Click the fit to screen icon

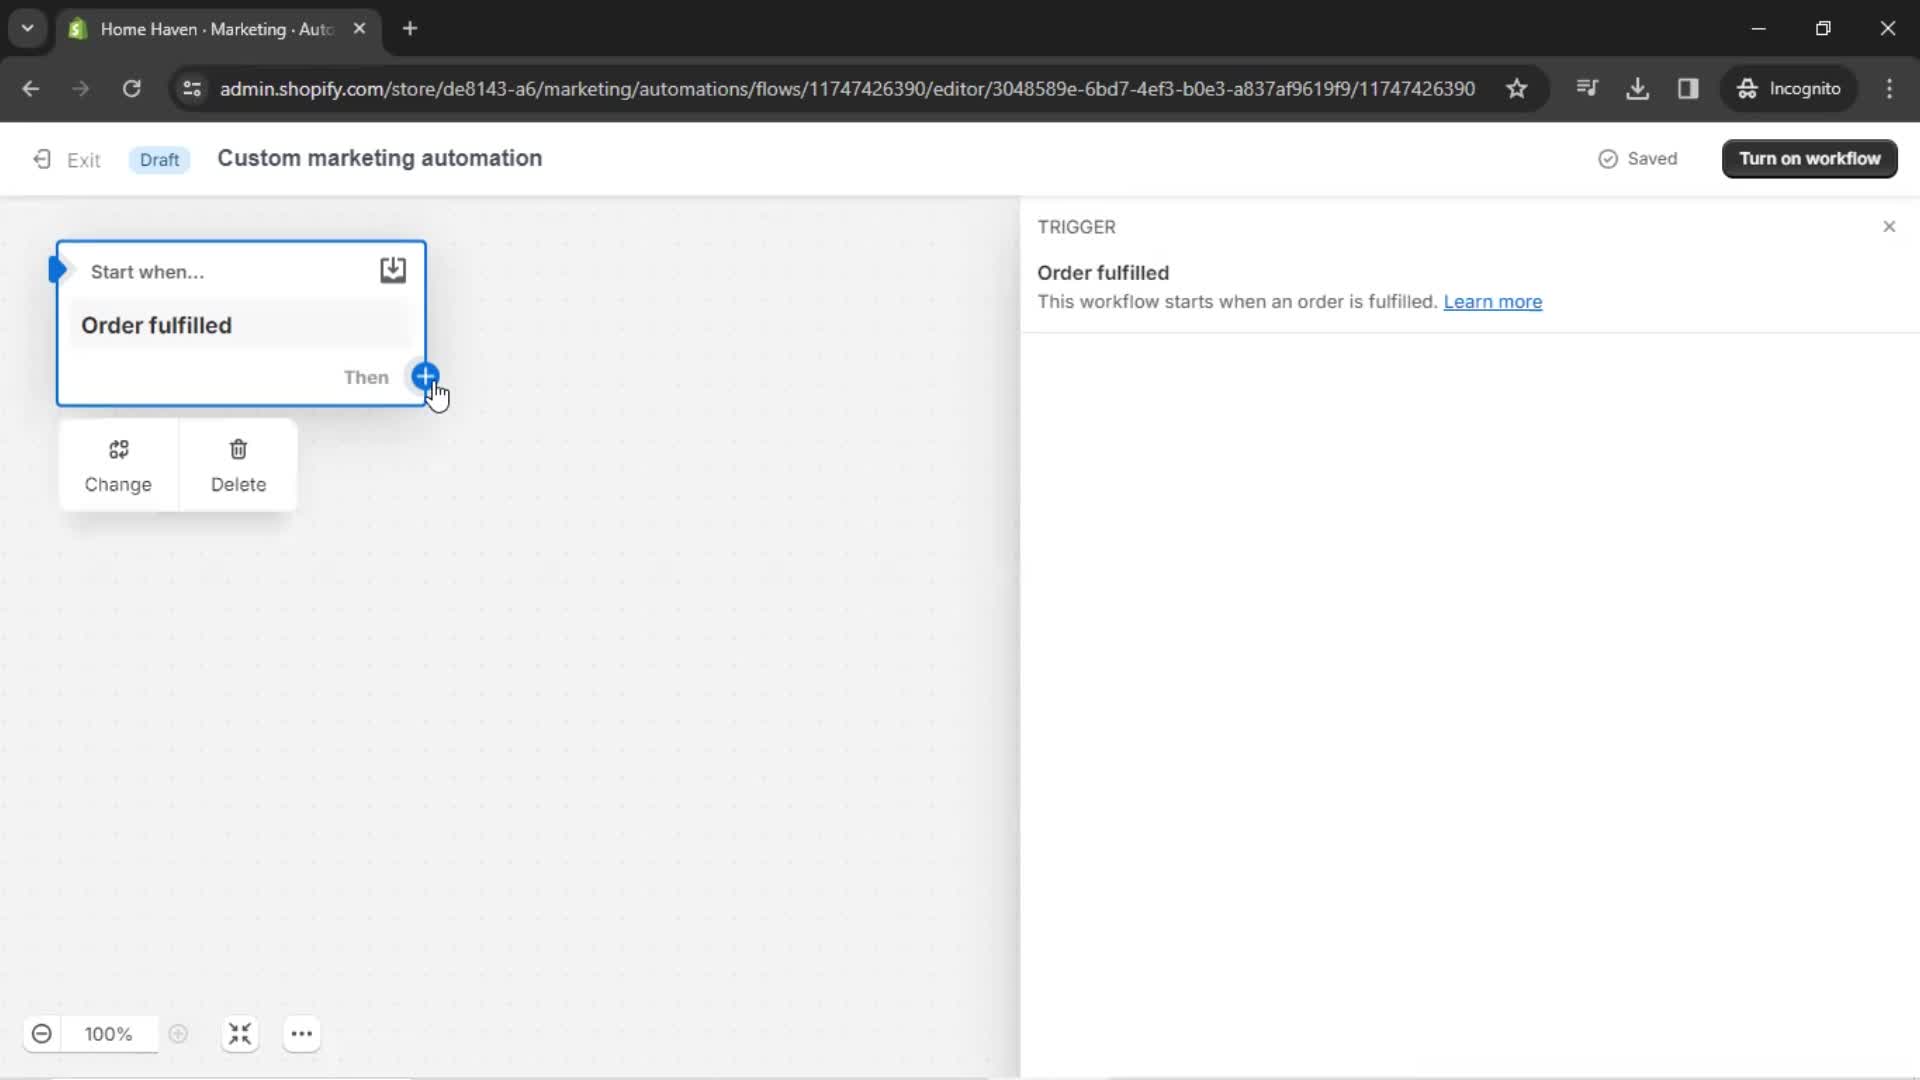tap(239, 1035)
